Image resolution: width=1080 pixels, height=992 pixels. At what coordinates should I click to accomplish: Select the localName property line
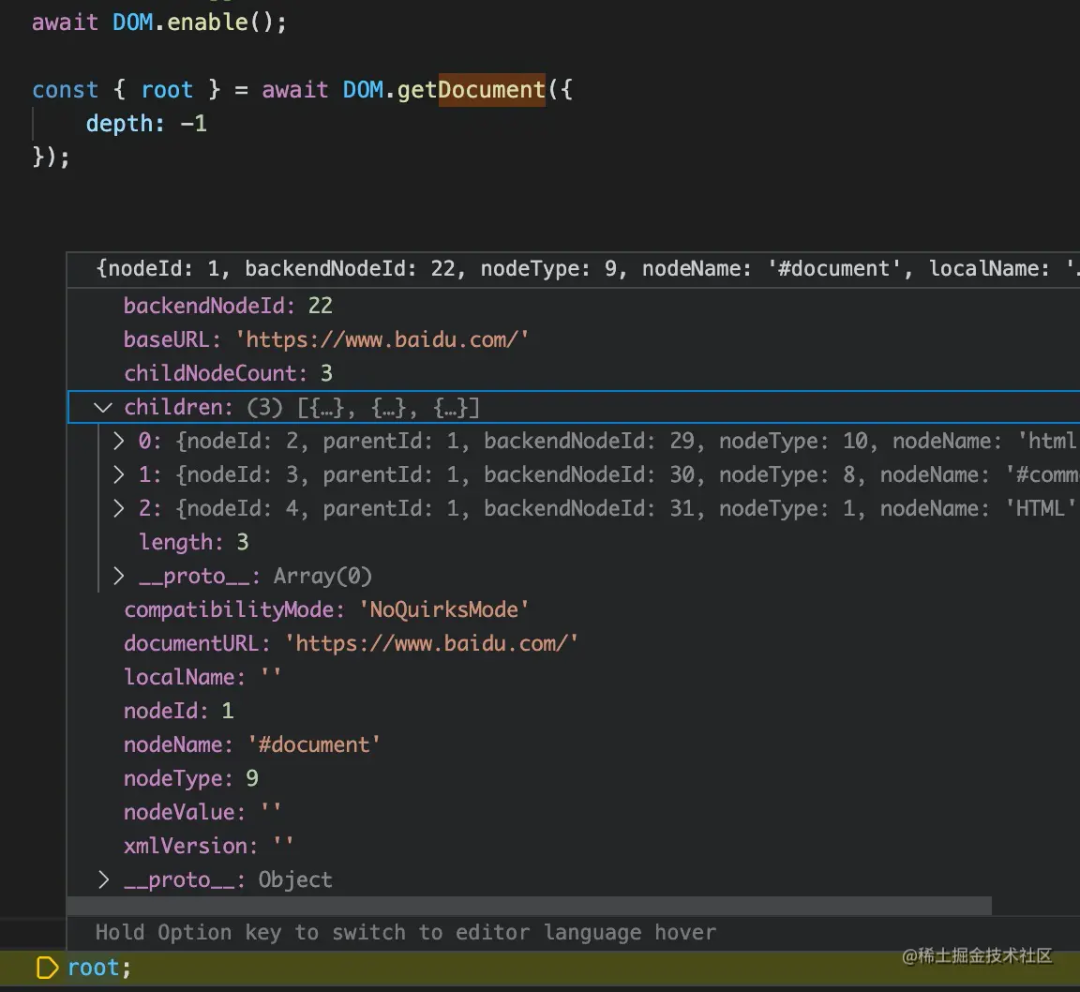tap(202, 677)
